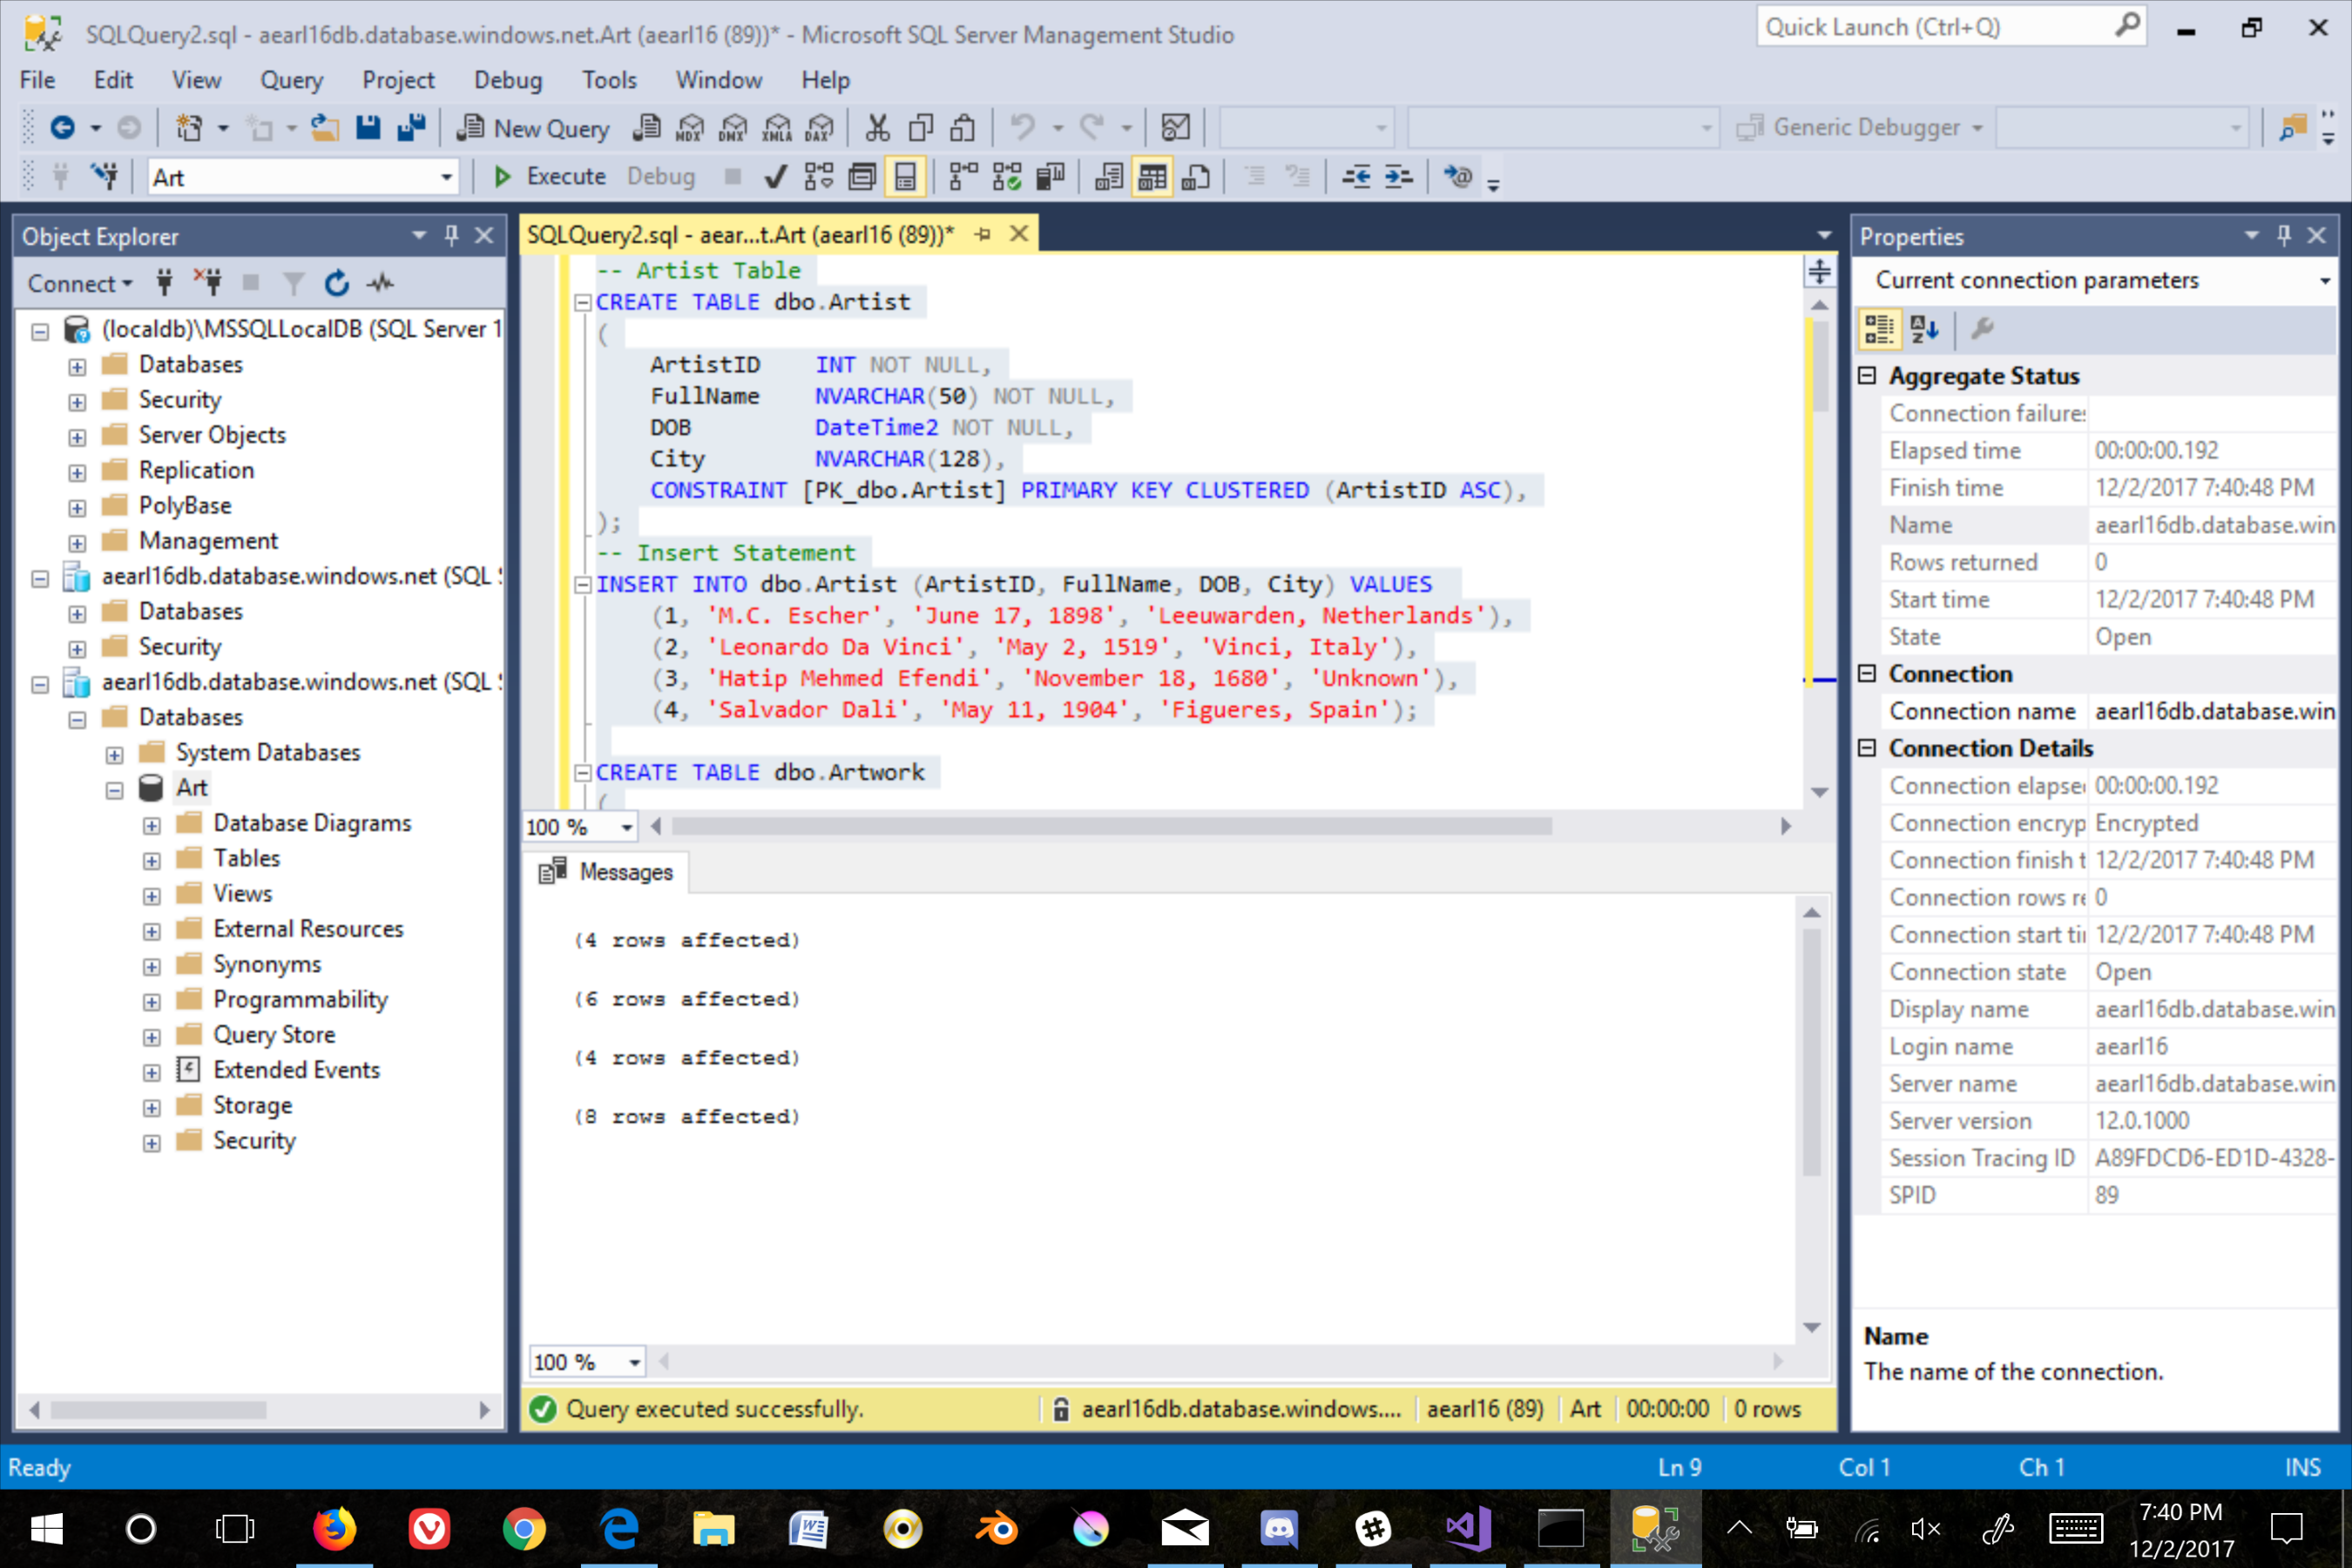This screenshot has width=2352, height=1568.
Task: Open the Art database selector dropdown
Action: pos(446,178)
